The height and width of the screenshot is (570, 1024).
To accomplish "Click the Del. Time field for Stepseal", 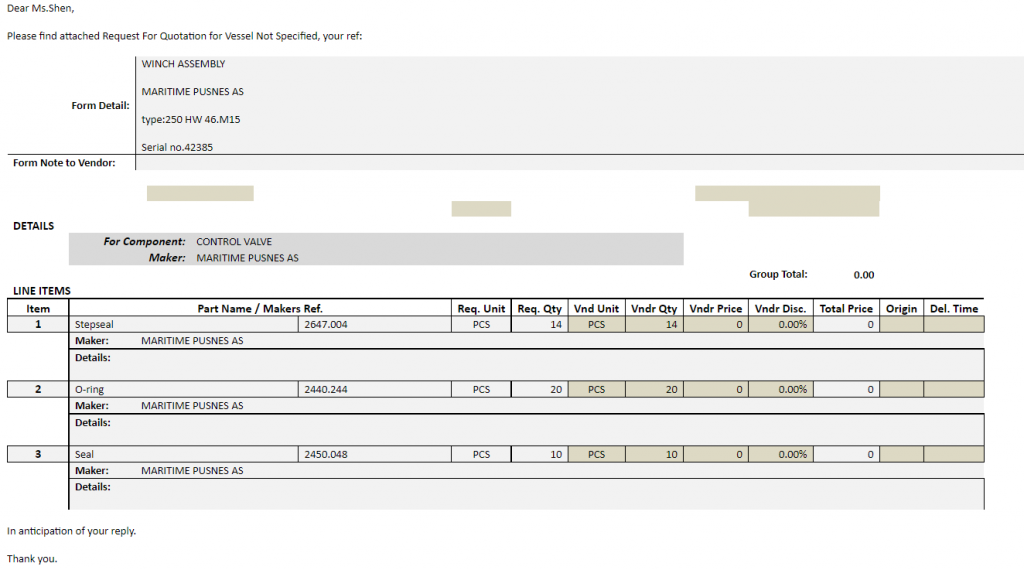I will tap(953, 325).
